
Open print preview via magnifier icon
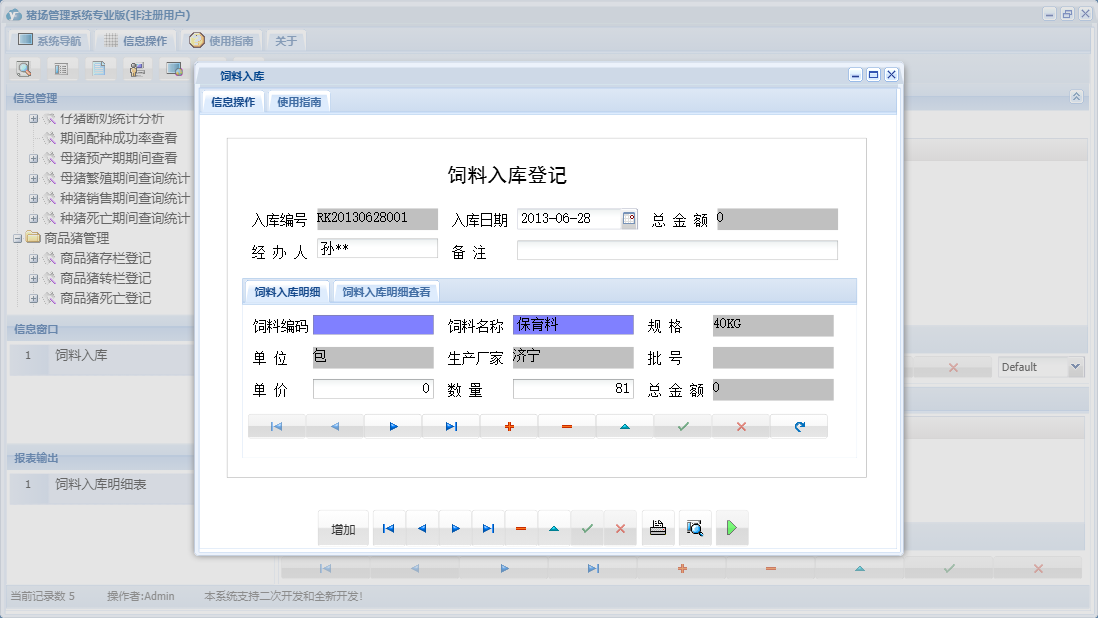click(694, 527)
